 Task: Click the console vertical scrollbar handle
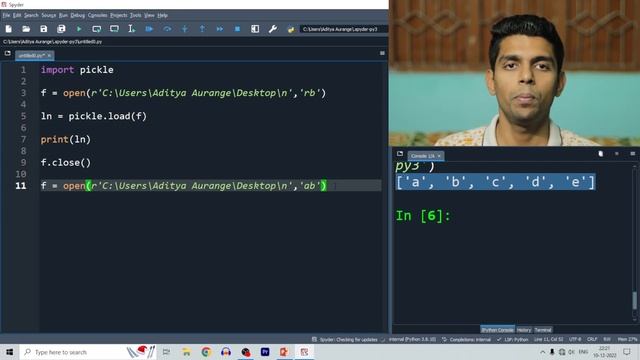coord(634,301)
